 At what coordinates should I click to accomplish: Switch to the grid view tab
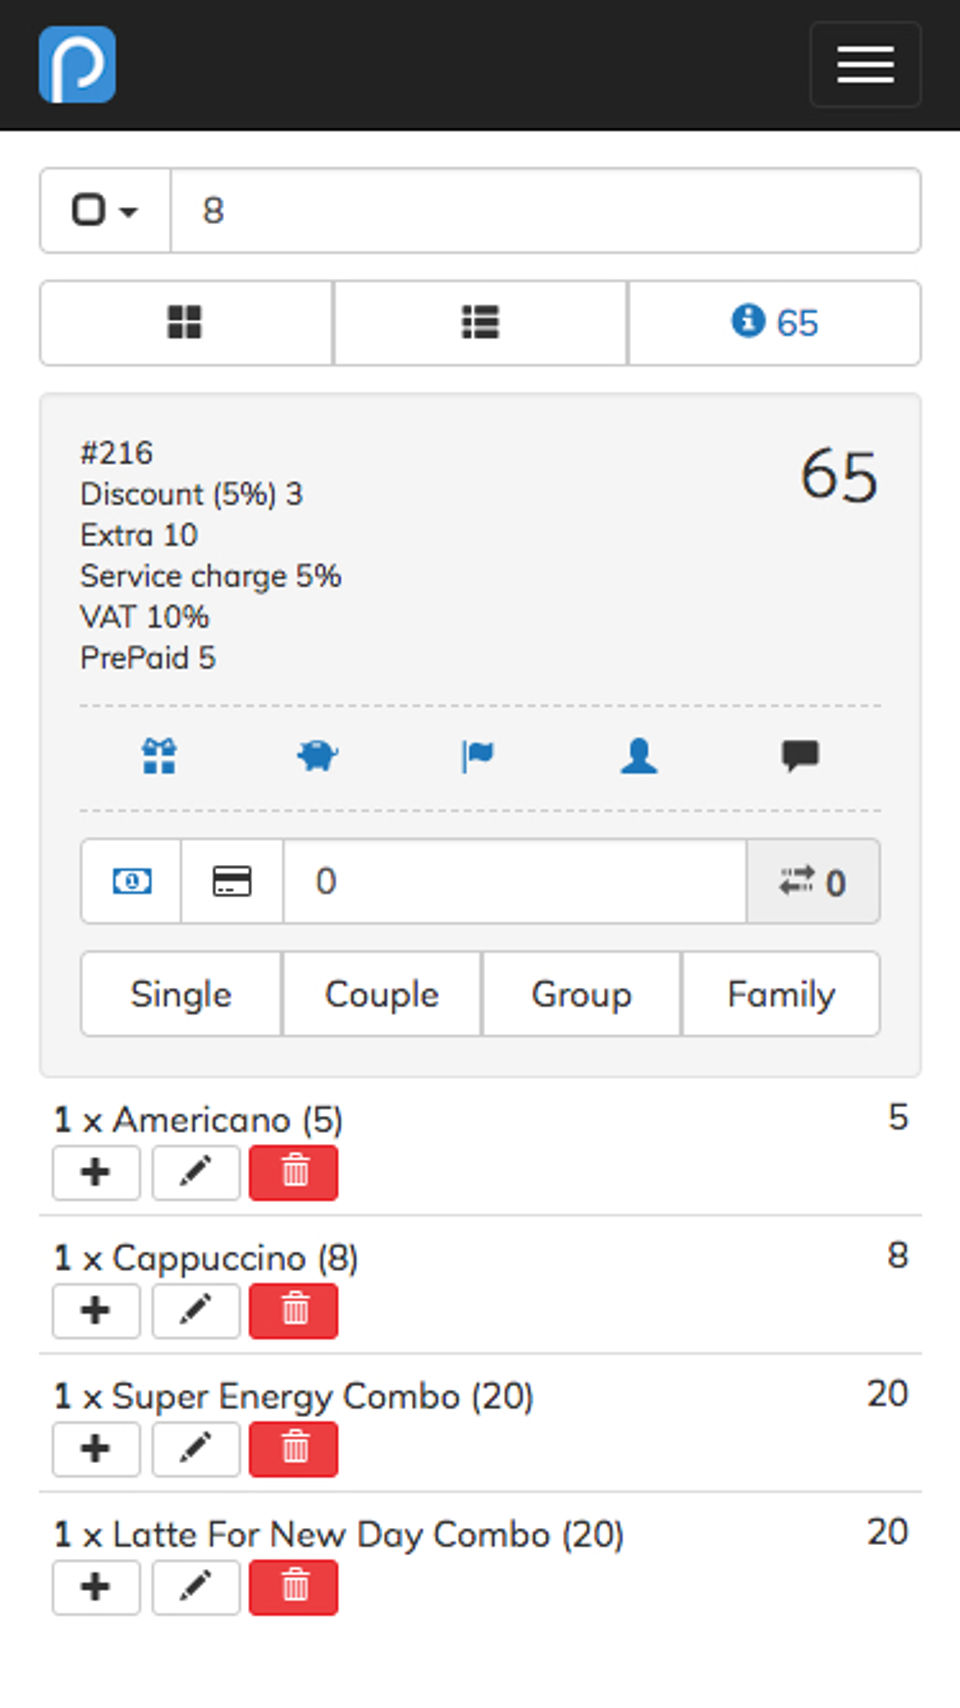[x=186, y=323]
